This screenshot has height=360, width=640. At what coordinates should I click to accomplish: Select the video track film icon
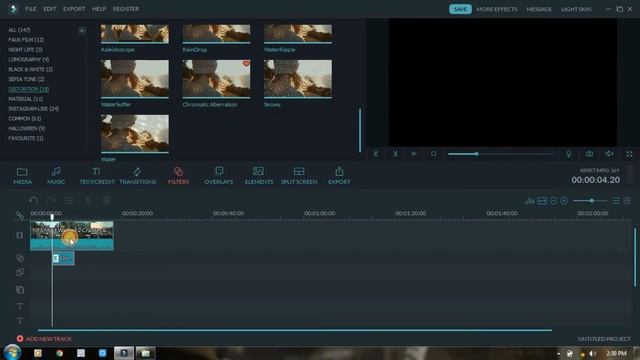[20, 235]
